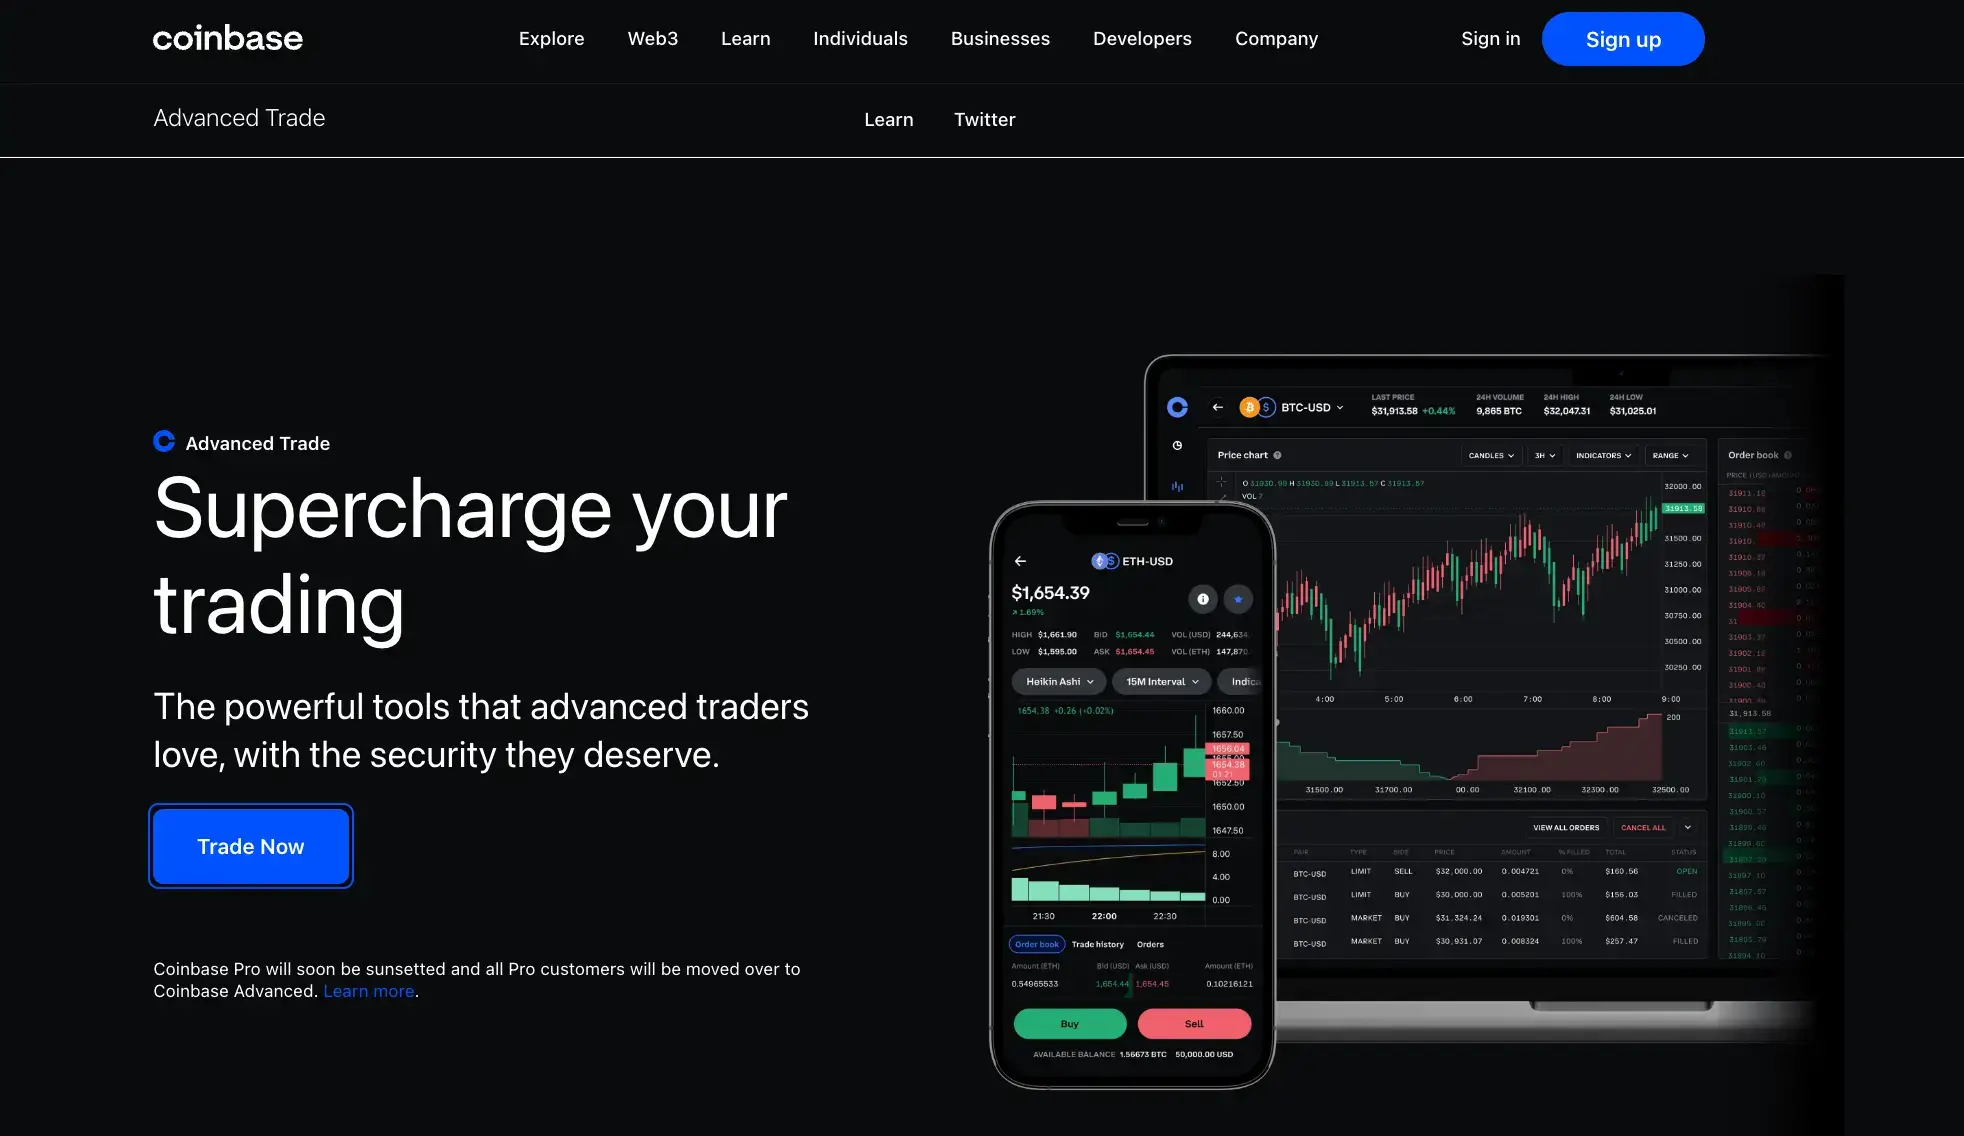The height and width of the screenshot is (1136, 1964).
Task: Click the Trade Now button
Action: coord(250,845)
